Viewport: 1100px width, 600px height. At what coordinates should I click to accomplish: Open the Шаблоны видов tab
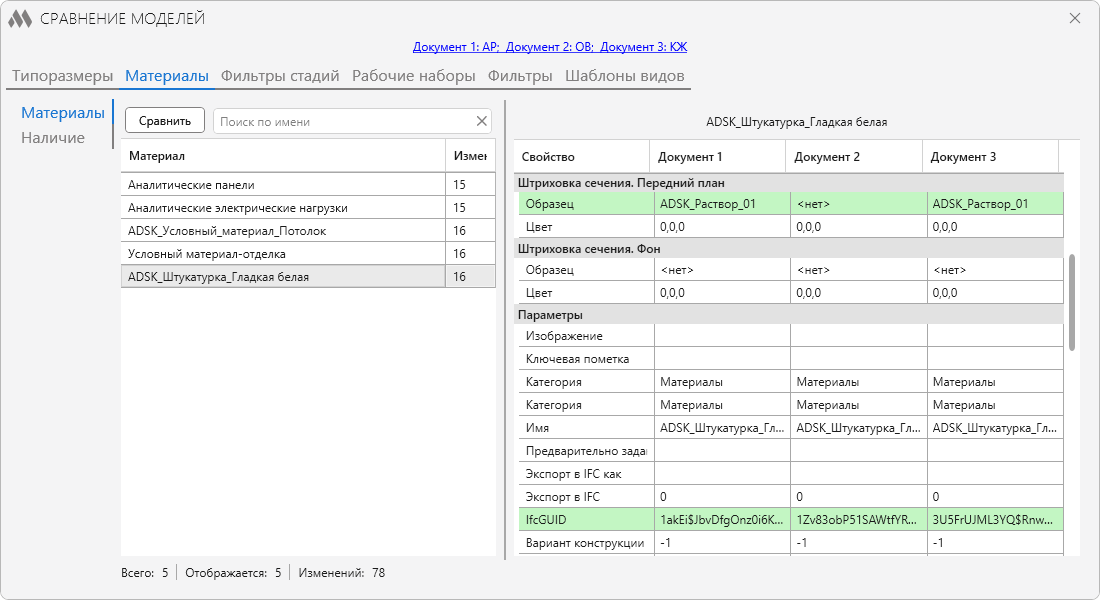pyautogui.click(x=624, y=76)
